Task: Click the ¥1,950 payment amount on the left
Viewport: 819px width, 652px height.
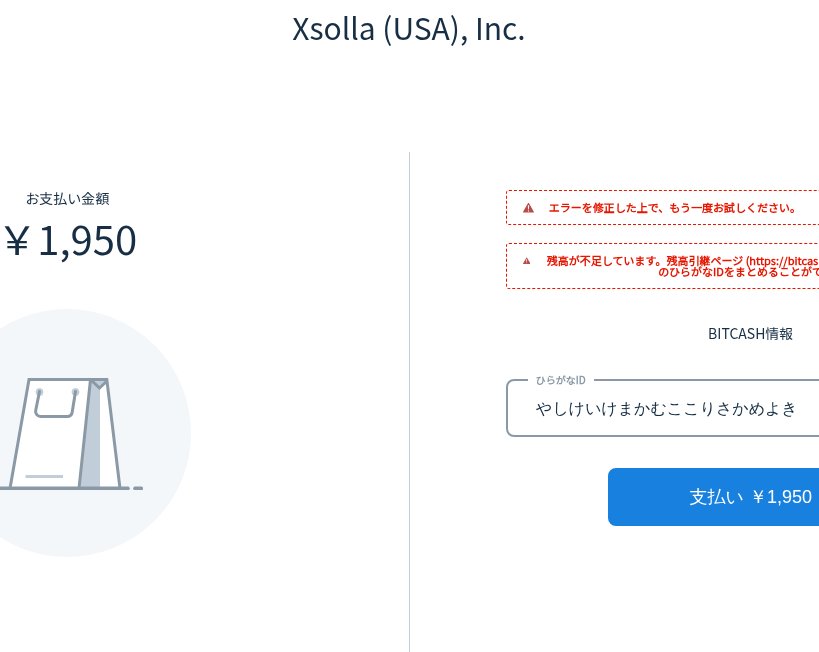Action: tap(70, 241)
